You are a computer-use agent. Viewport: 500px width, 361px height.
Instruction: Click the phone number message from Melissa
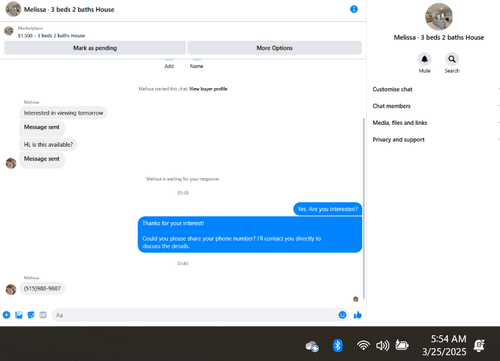(x=42, y=288)
